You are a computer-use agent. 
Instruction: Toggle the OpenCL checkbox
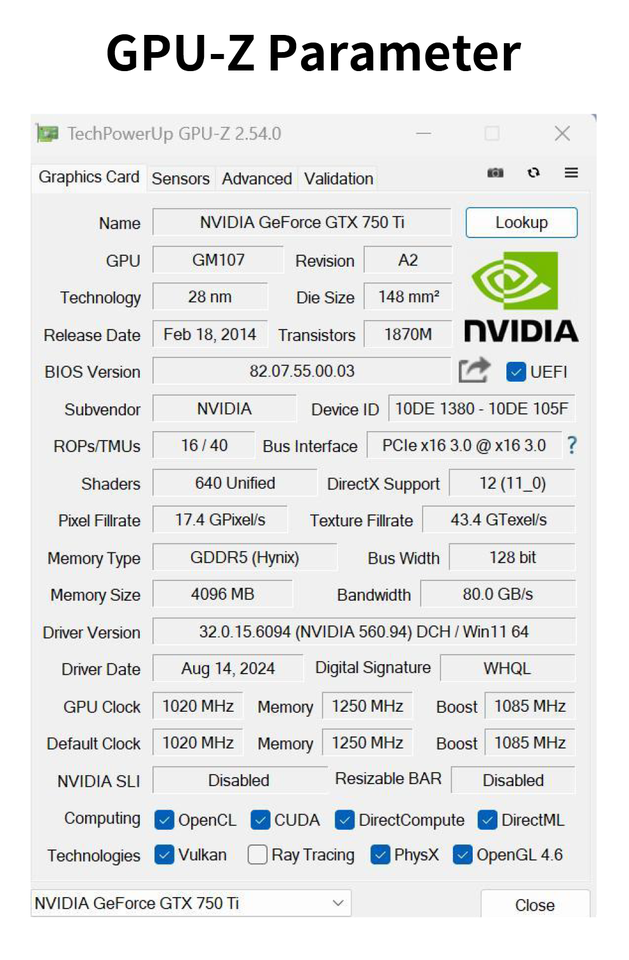point(165,820)
